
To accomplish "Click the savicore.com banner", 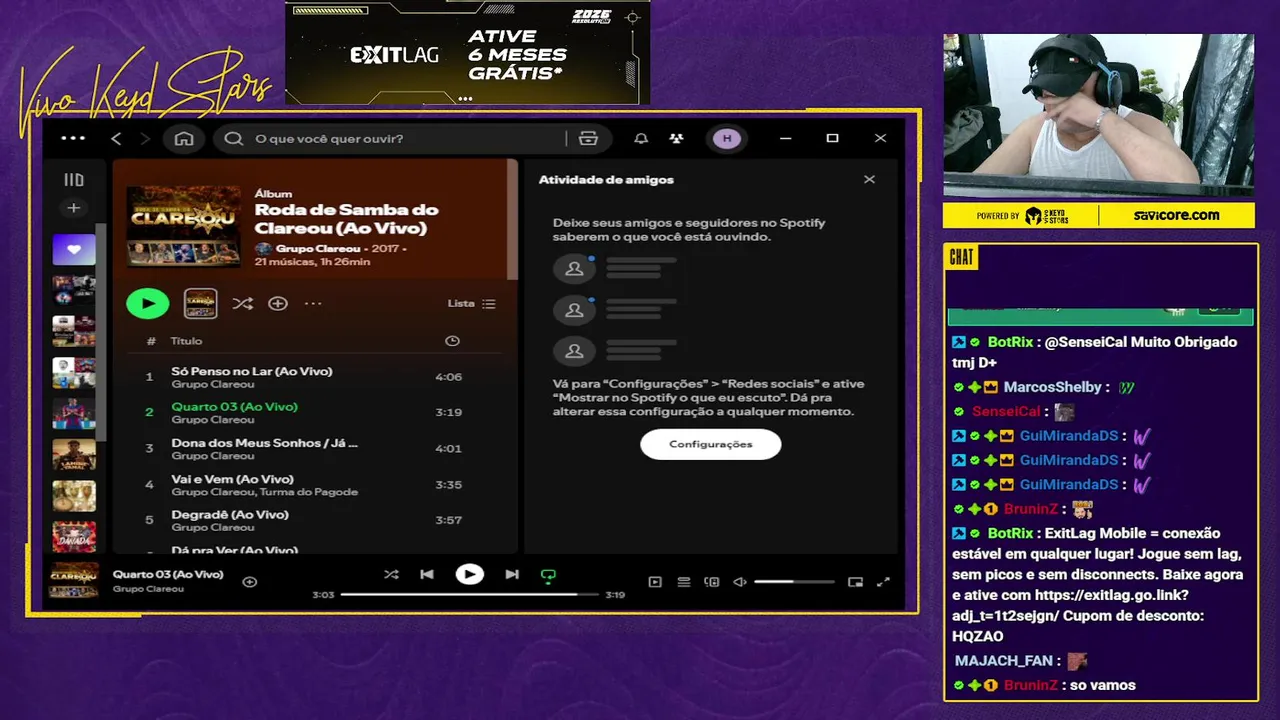I will coord(1176,215).
